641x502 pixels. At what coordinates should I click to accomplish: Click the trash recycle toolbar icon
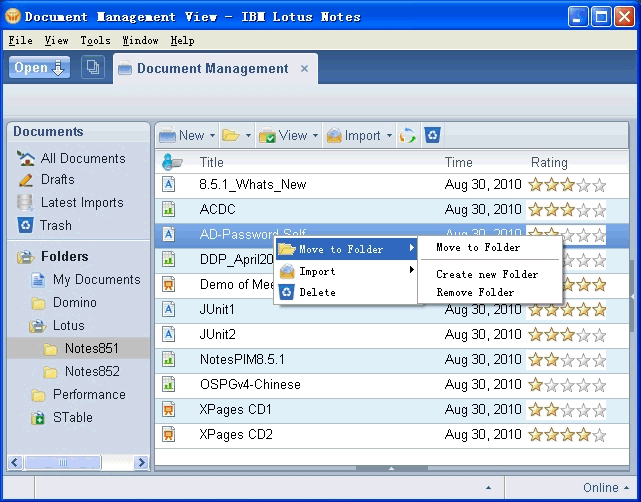(x=433, y=135)
